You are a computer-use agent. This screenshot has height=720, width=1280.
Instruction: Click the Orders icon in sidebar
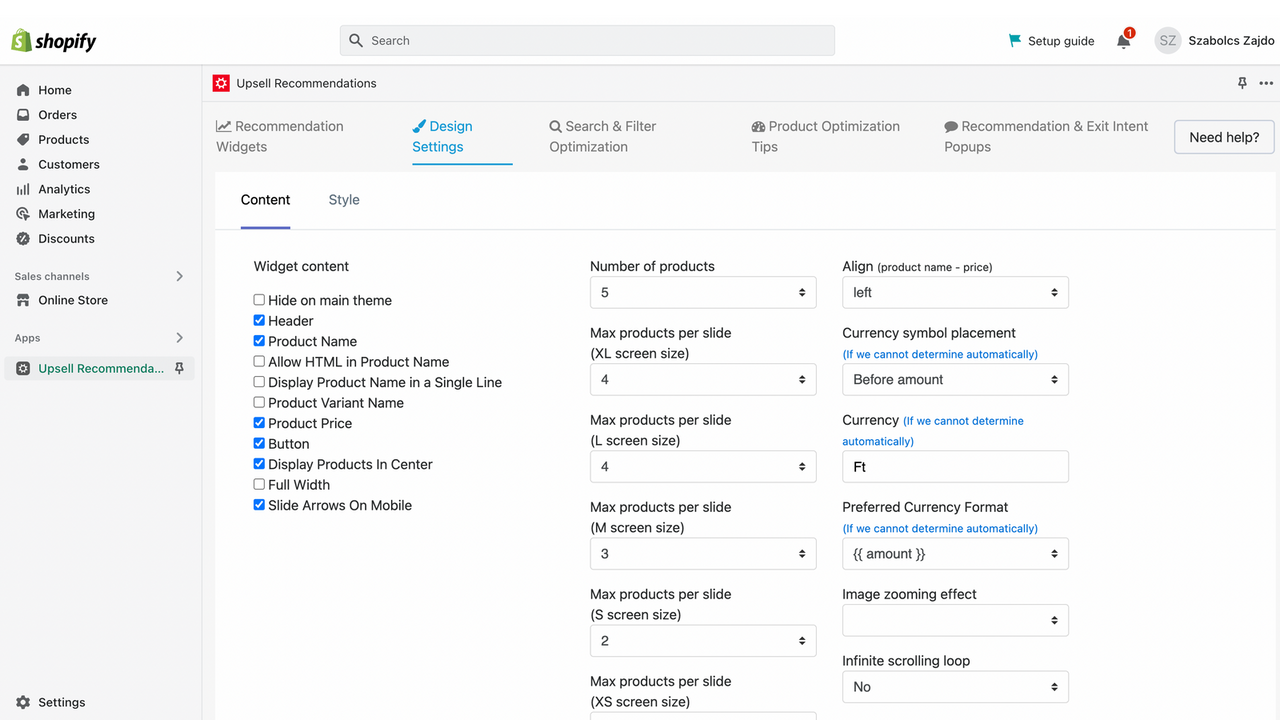23,115
